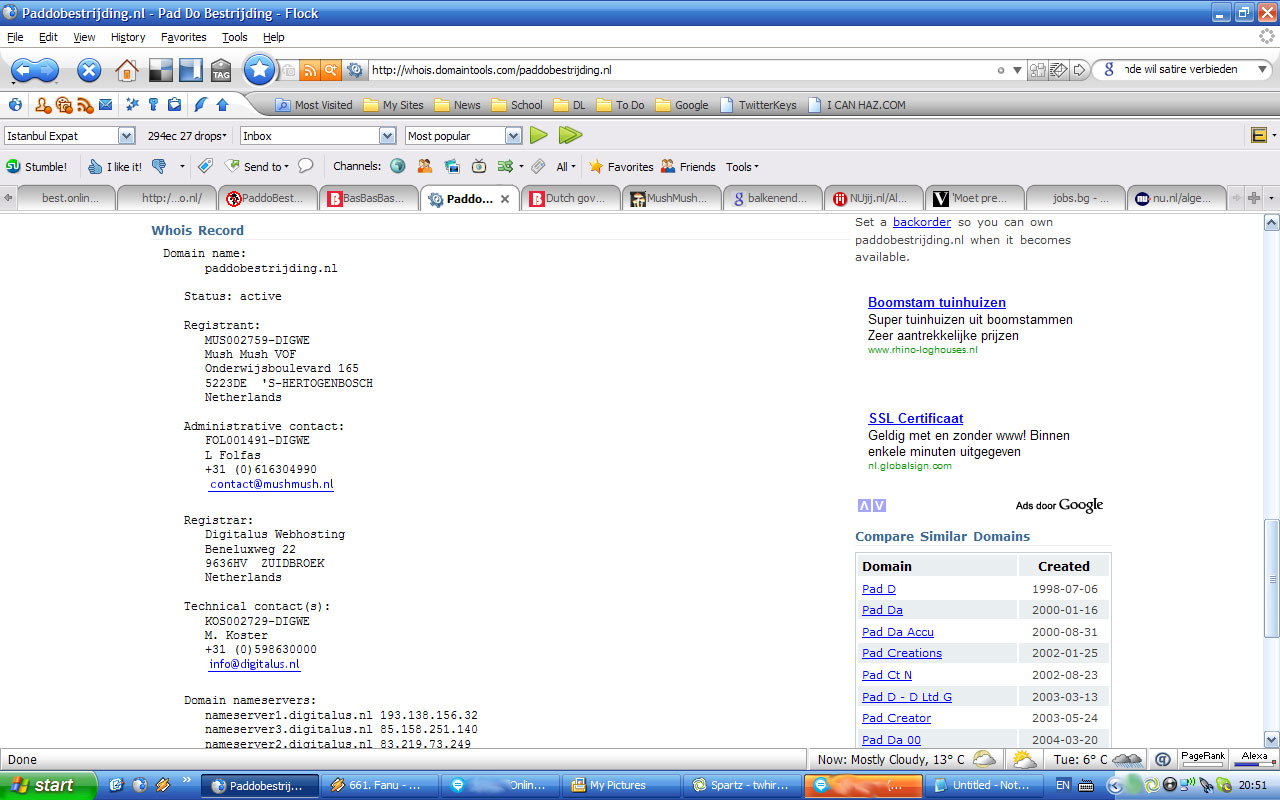Open the contact@mushmush.nl email link

coord(271,484)
